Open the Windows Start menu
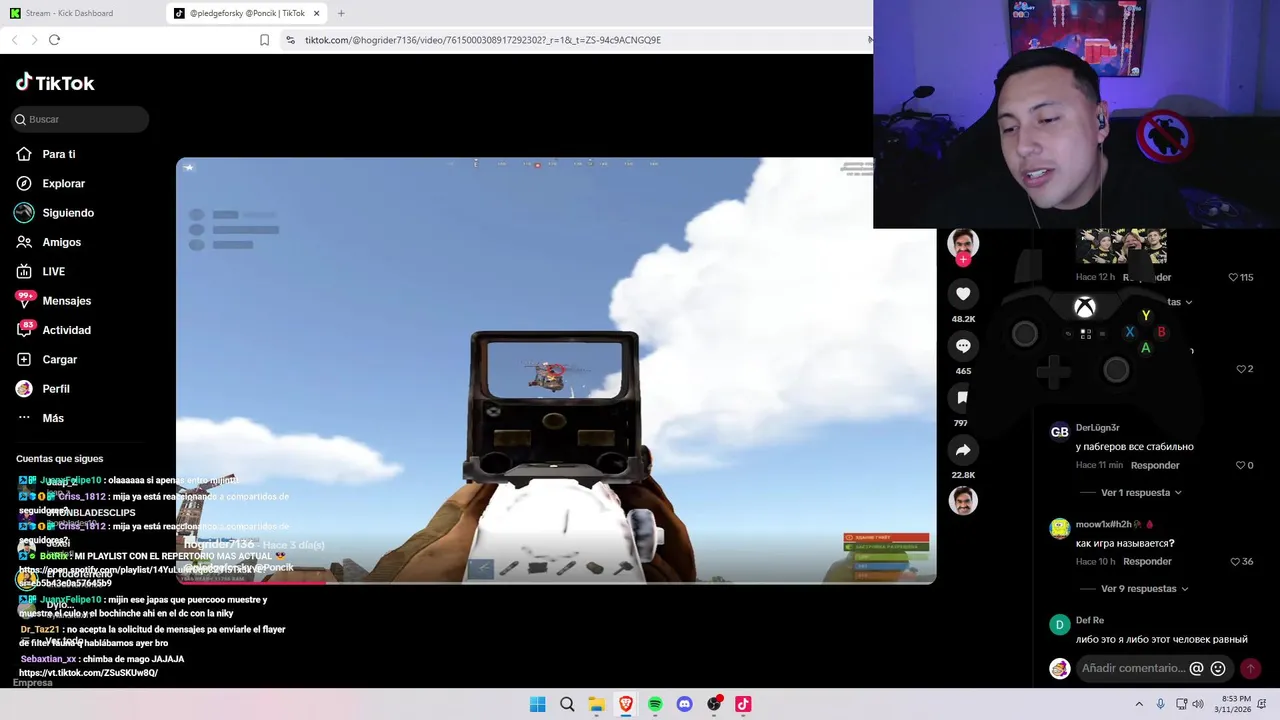 [x=537, y=704]
